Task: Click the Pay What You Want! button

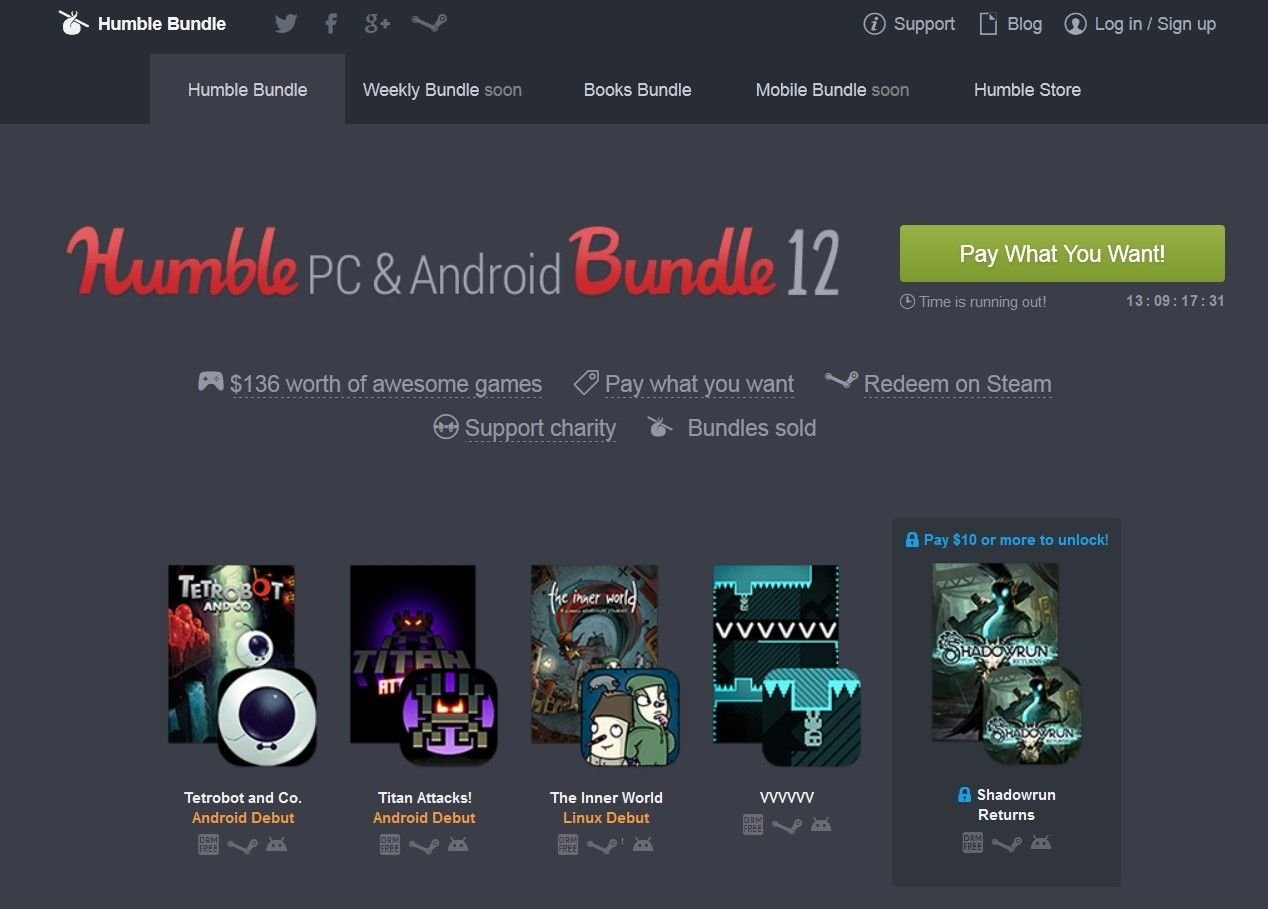Action: 1062,254
